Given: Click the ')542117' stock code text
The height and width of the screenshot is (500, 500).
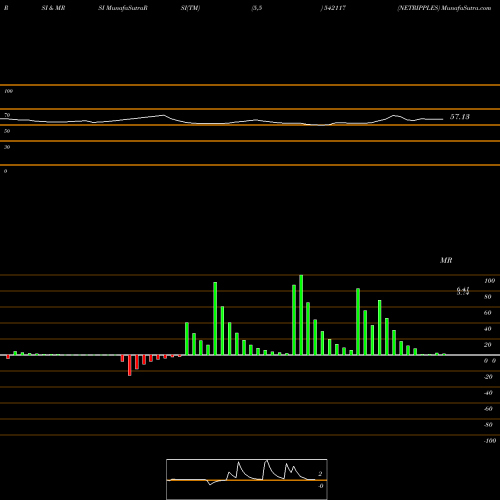Looking at the screenshot, I should pyautogui.click(x=333, y=8).
